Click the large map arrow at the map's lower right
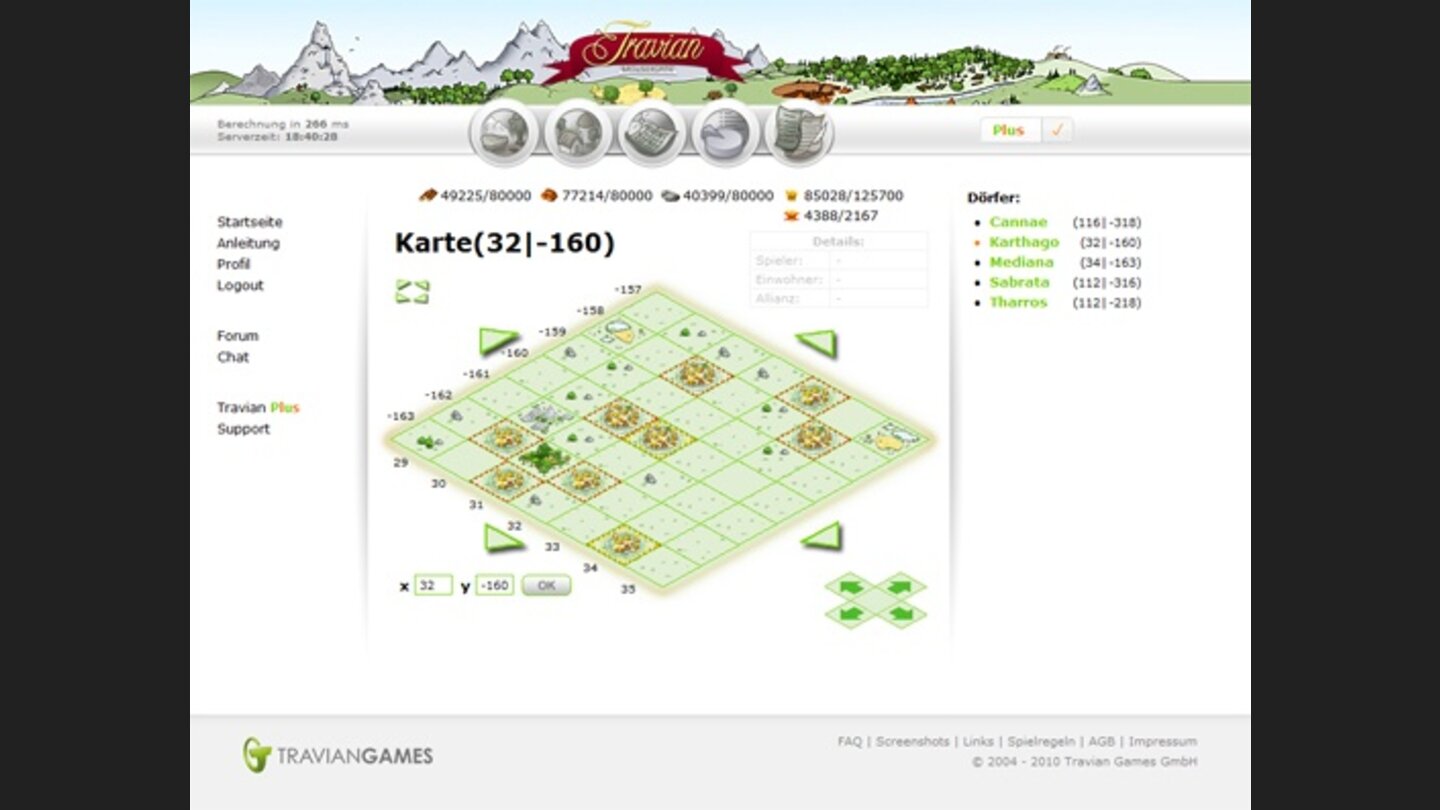This screenshot has width=1440, height=810. 822,536
